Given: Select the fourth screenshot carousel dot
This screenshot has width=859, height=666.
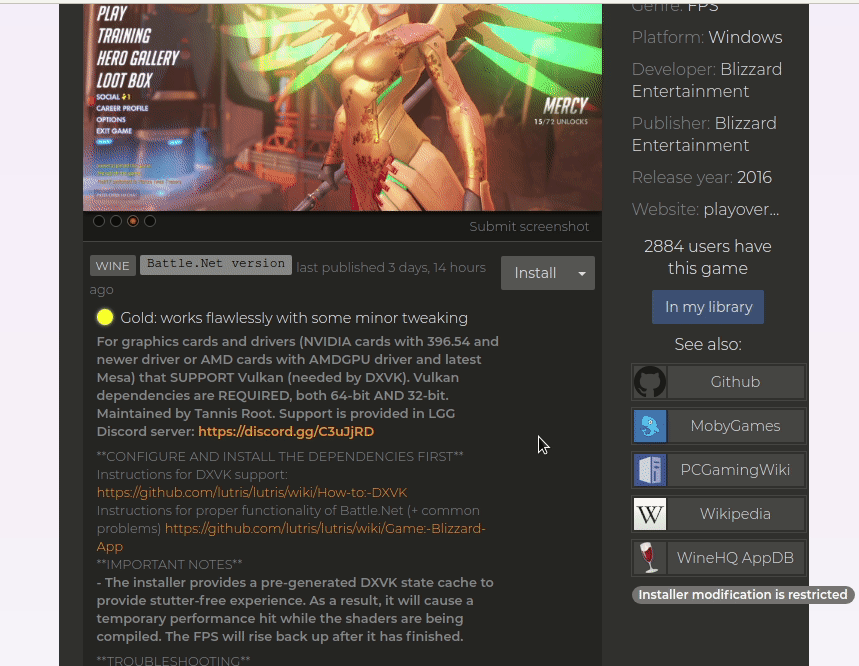Looking at the screenshot, I should pos(150,221).
